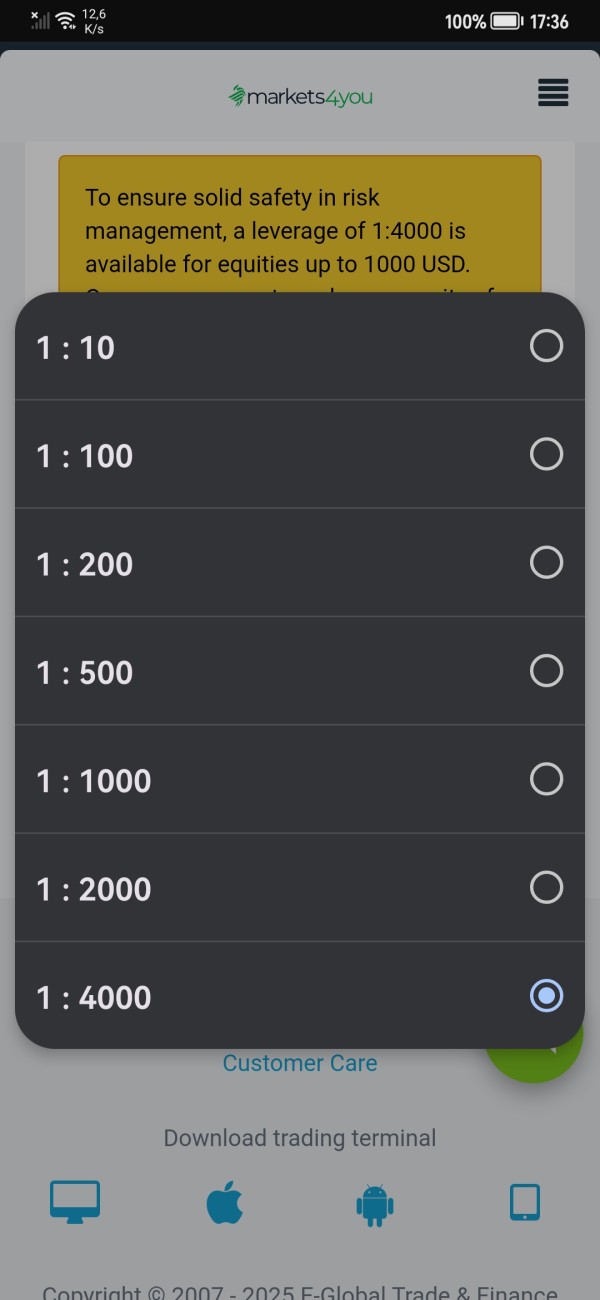Click the Android download icon
The height and width of the screenshot is (1300, 600).
375,1204
